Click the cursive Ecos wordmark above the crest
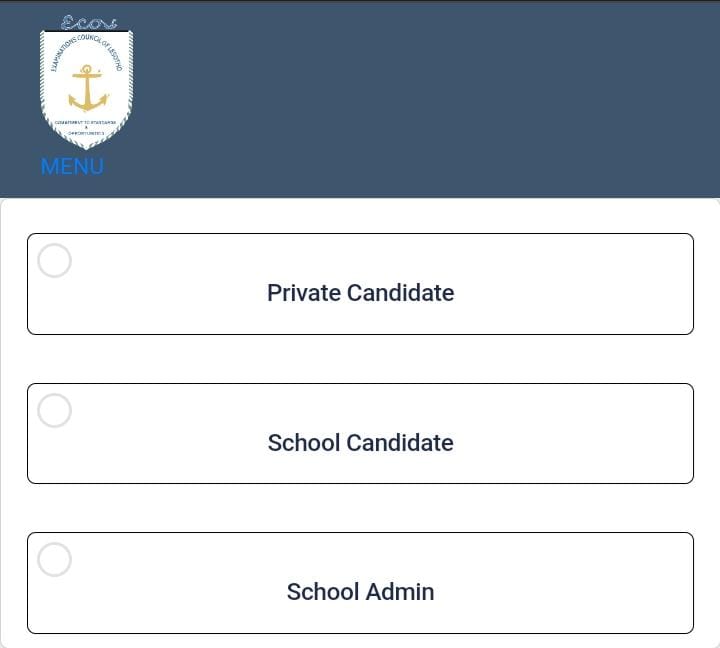The height and width of the screenshot is (648, 720). (x=88, y=22)
